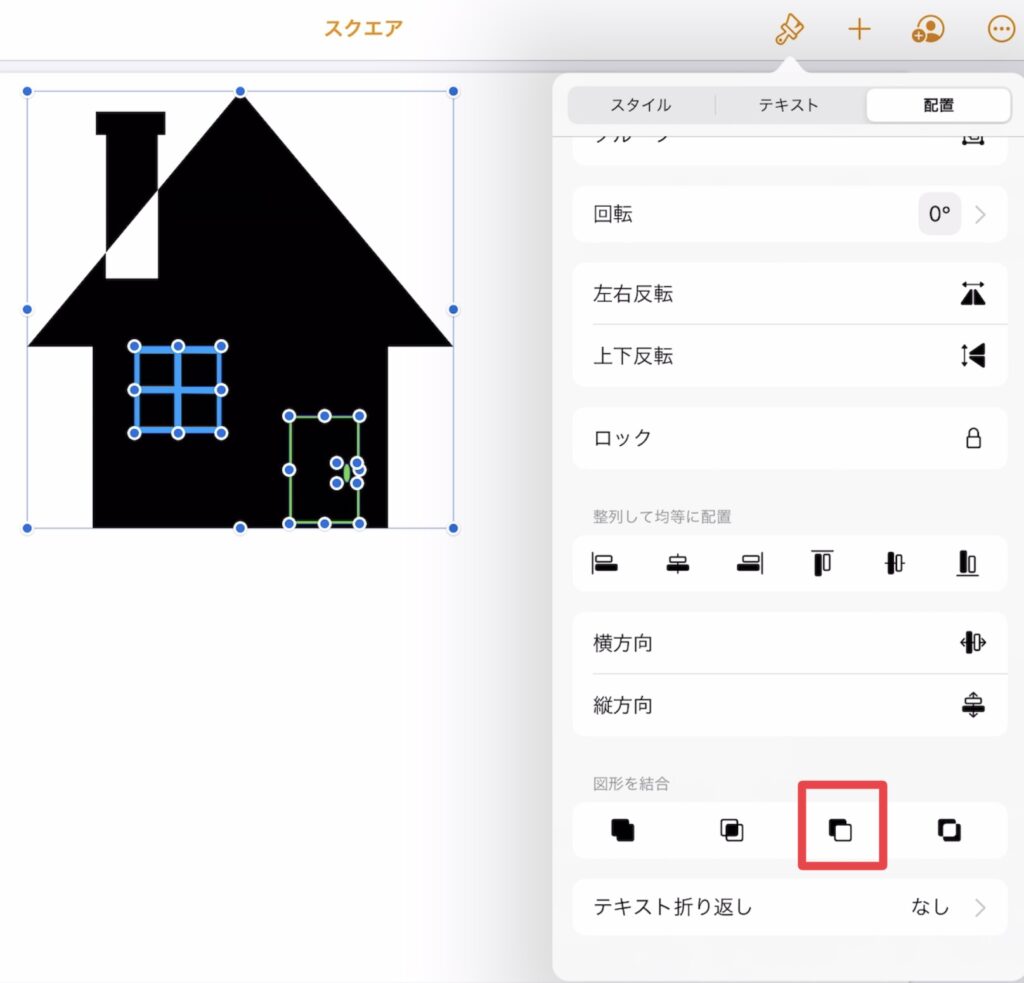
Task: Tap the ロック label
Action: coord(622,438)
